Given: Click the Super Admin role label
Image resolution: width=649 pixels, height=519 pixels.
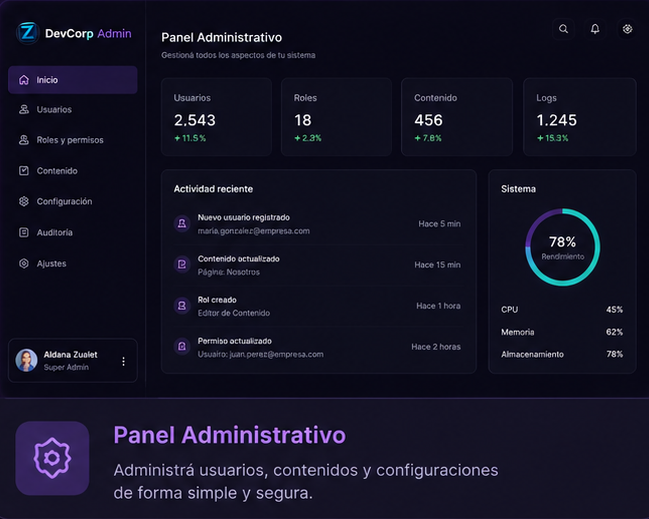Looking at the screenshot, I should pos(66,367).
